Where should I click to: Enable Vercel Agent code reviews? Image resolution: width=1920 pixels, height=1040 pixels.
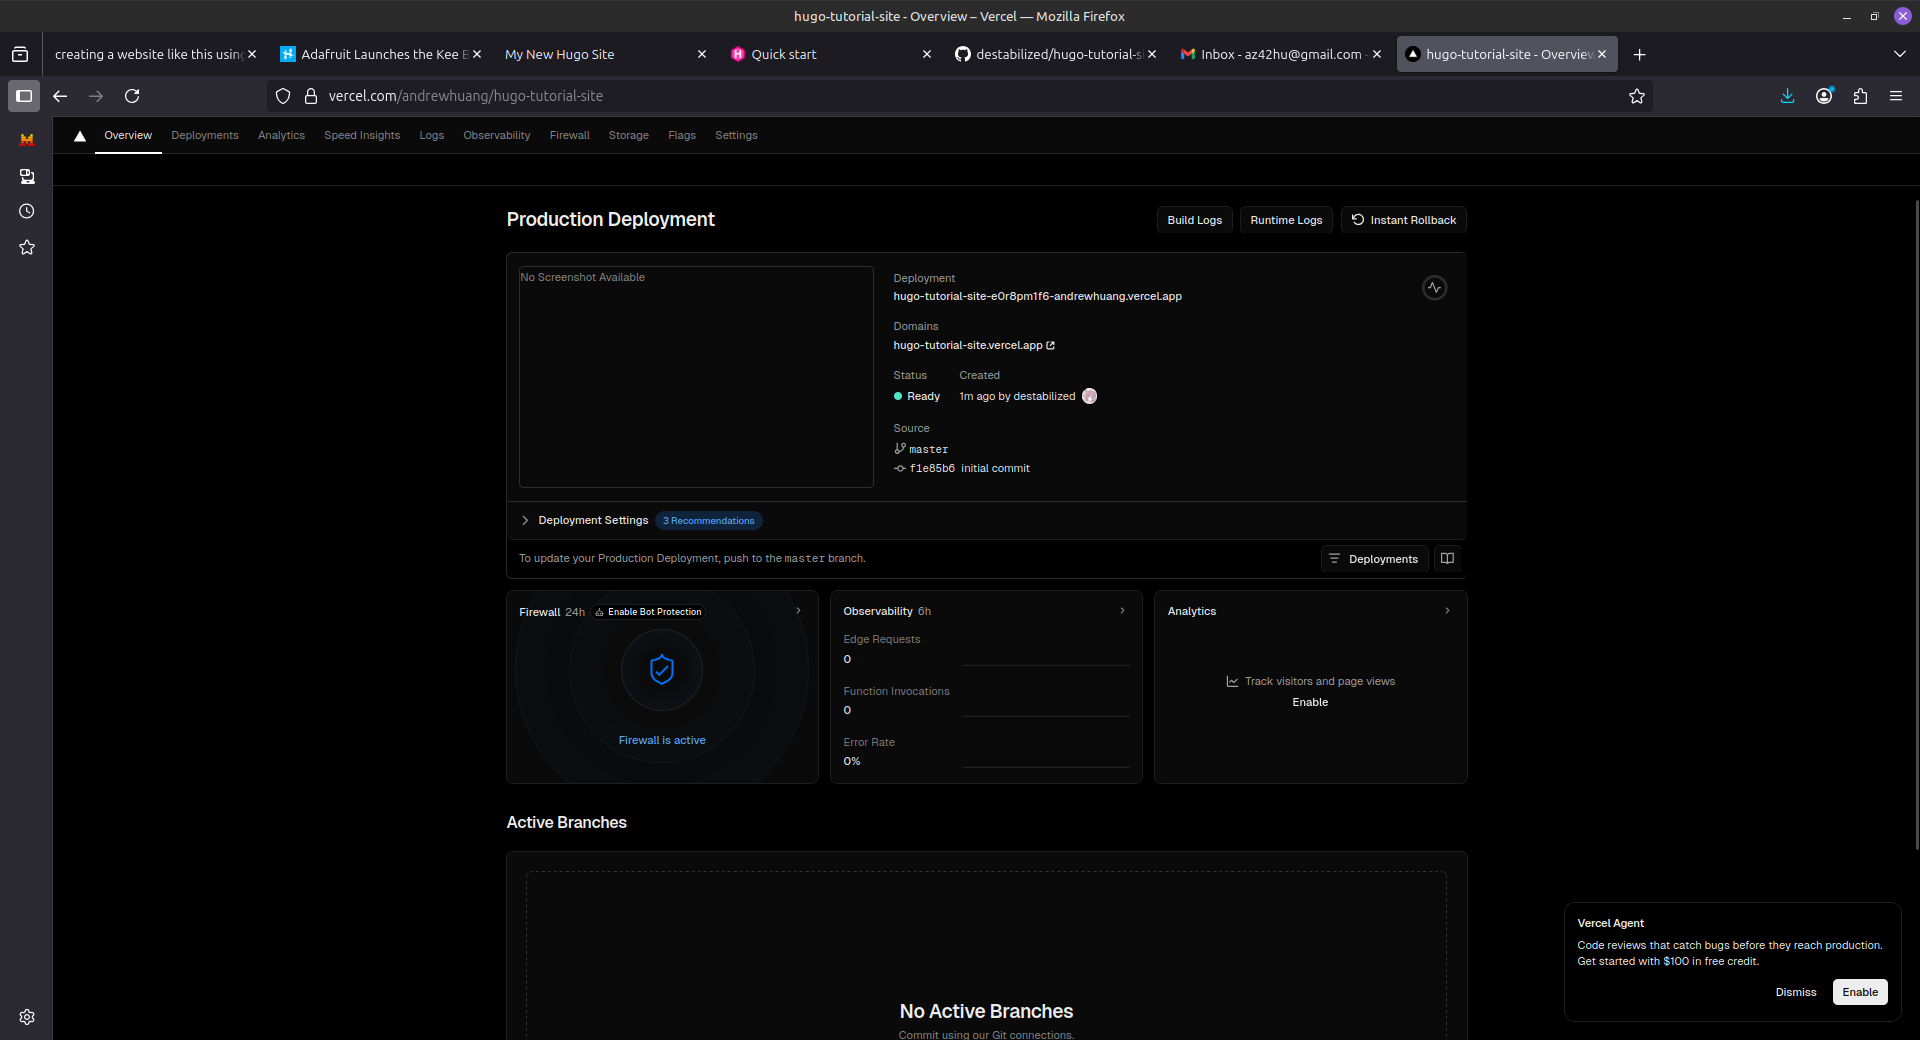pos(1859,992)
